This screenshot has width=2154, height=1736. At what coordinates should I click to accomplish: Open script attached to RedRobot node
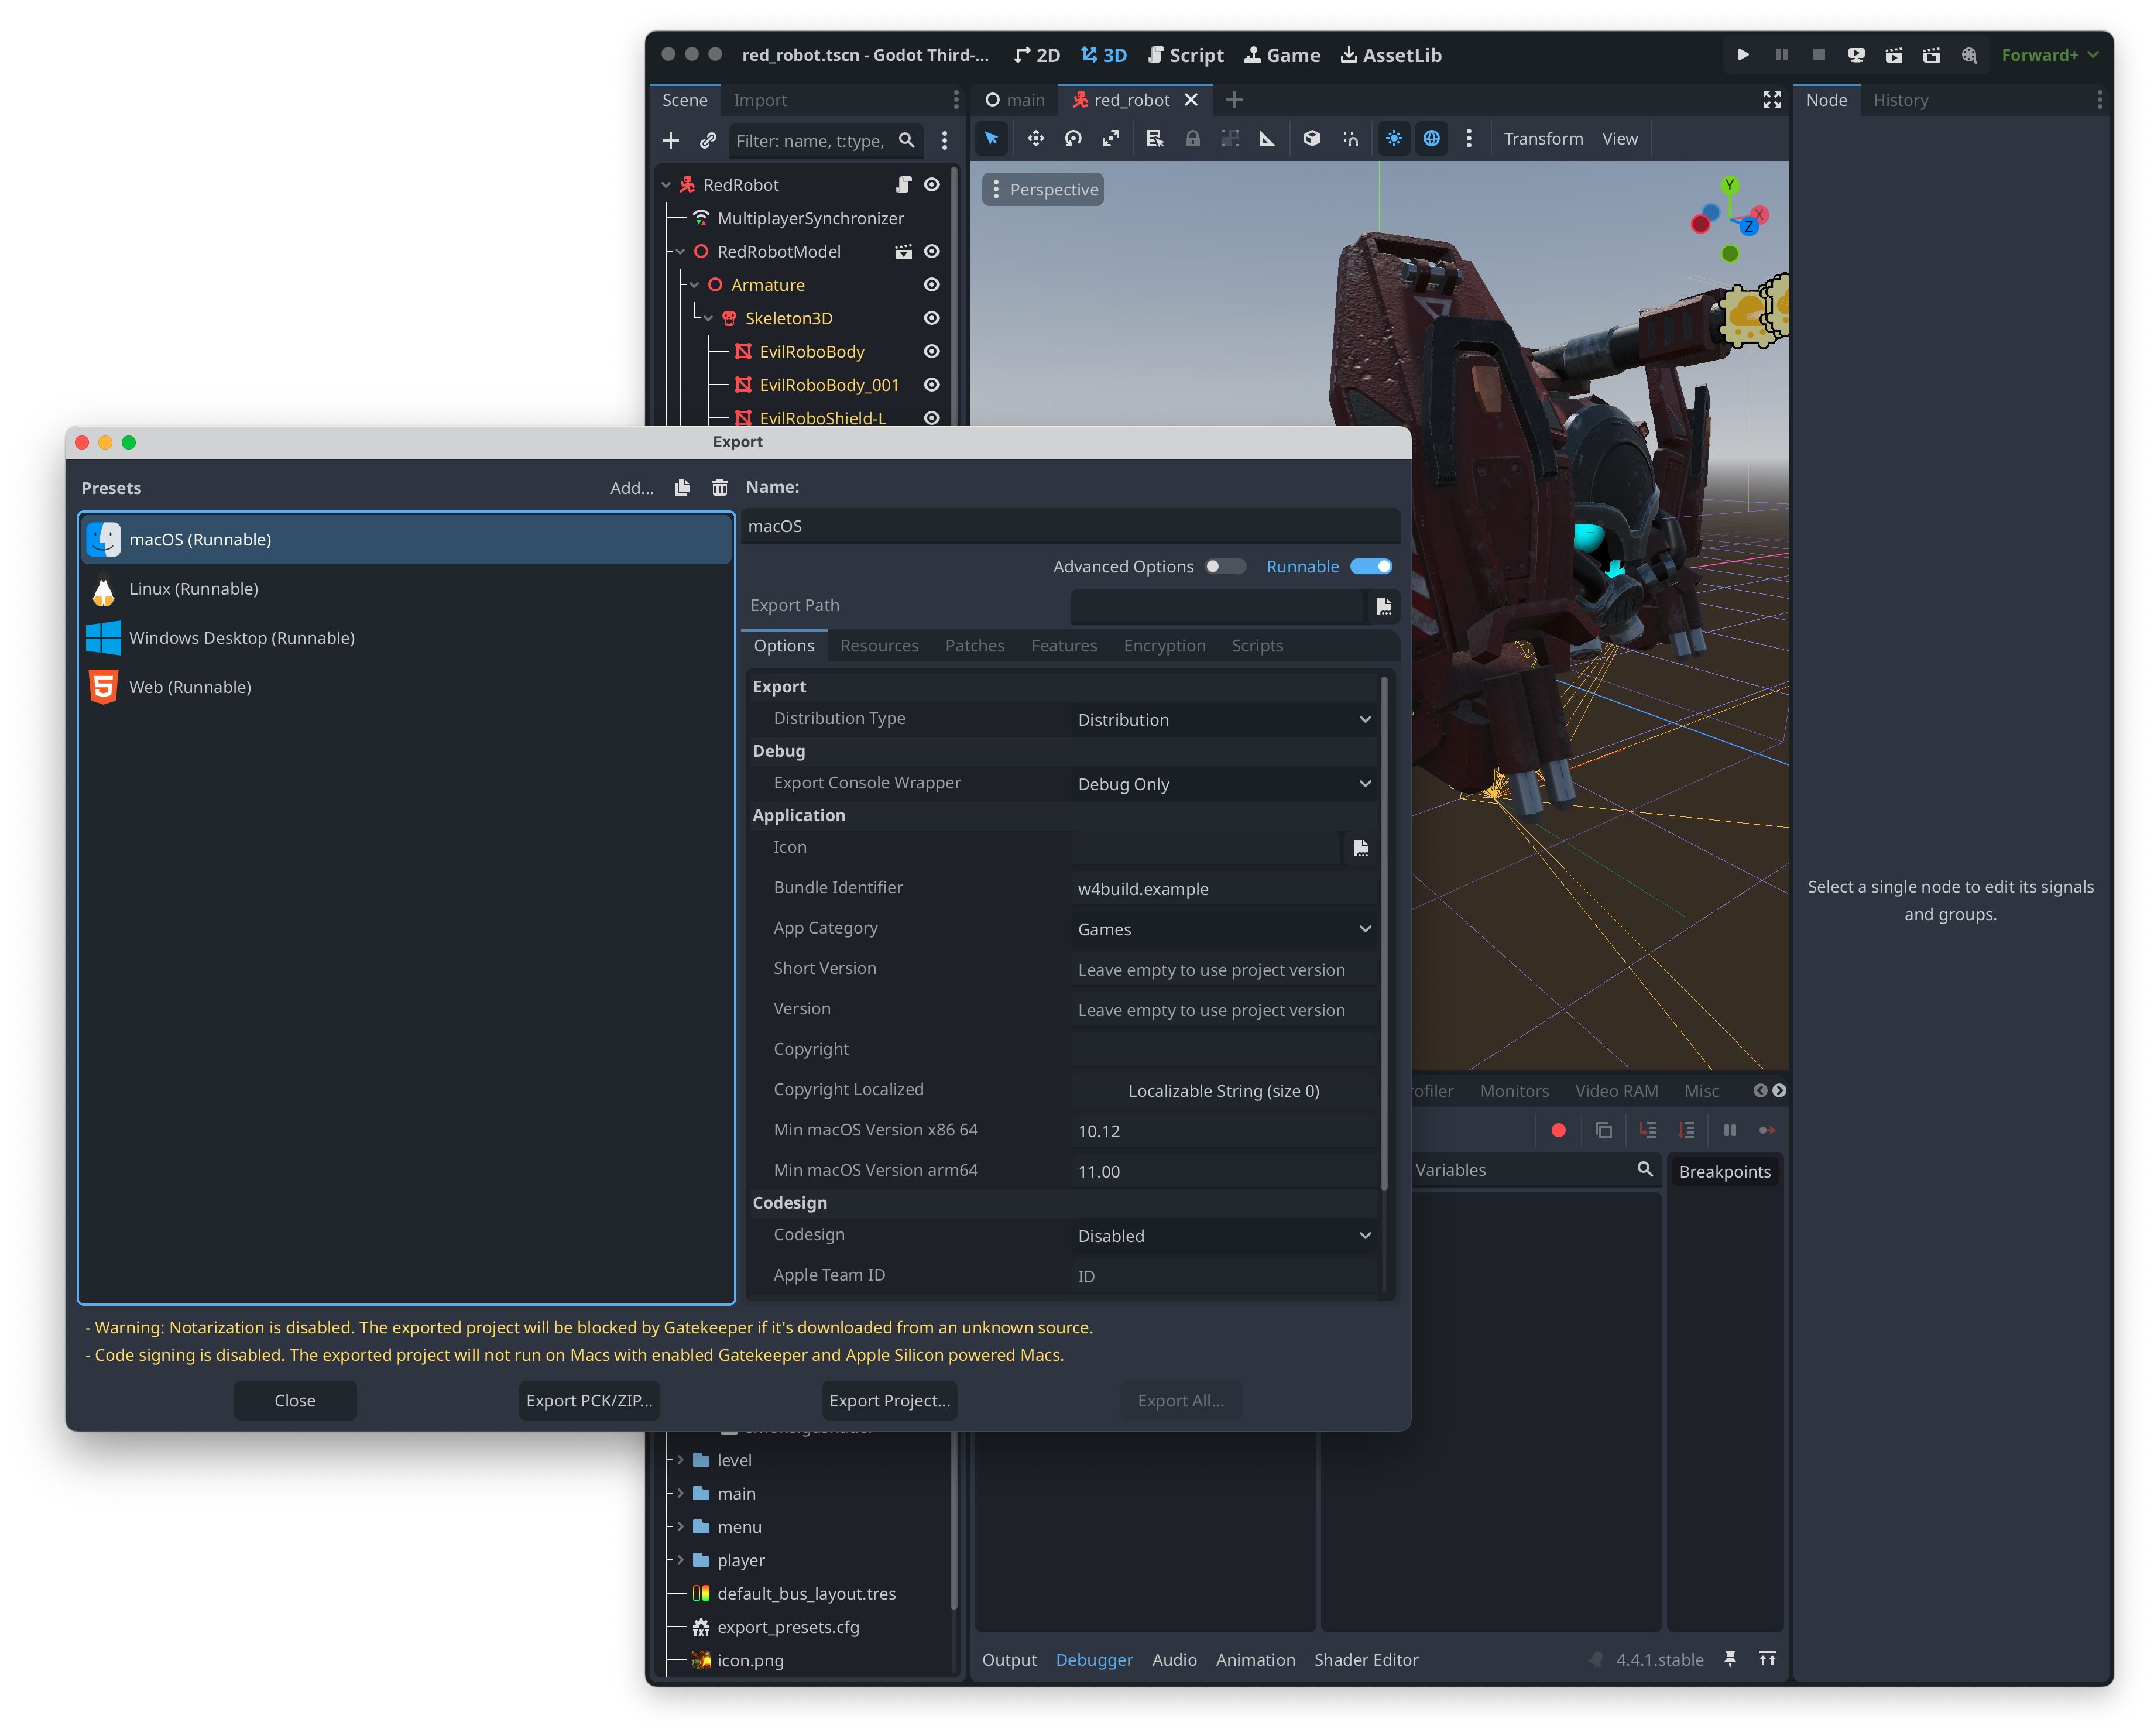click(903, 185)
